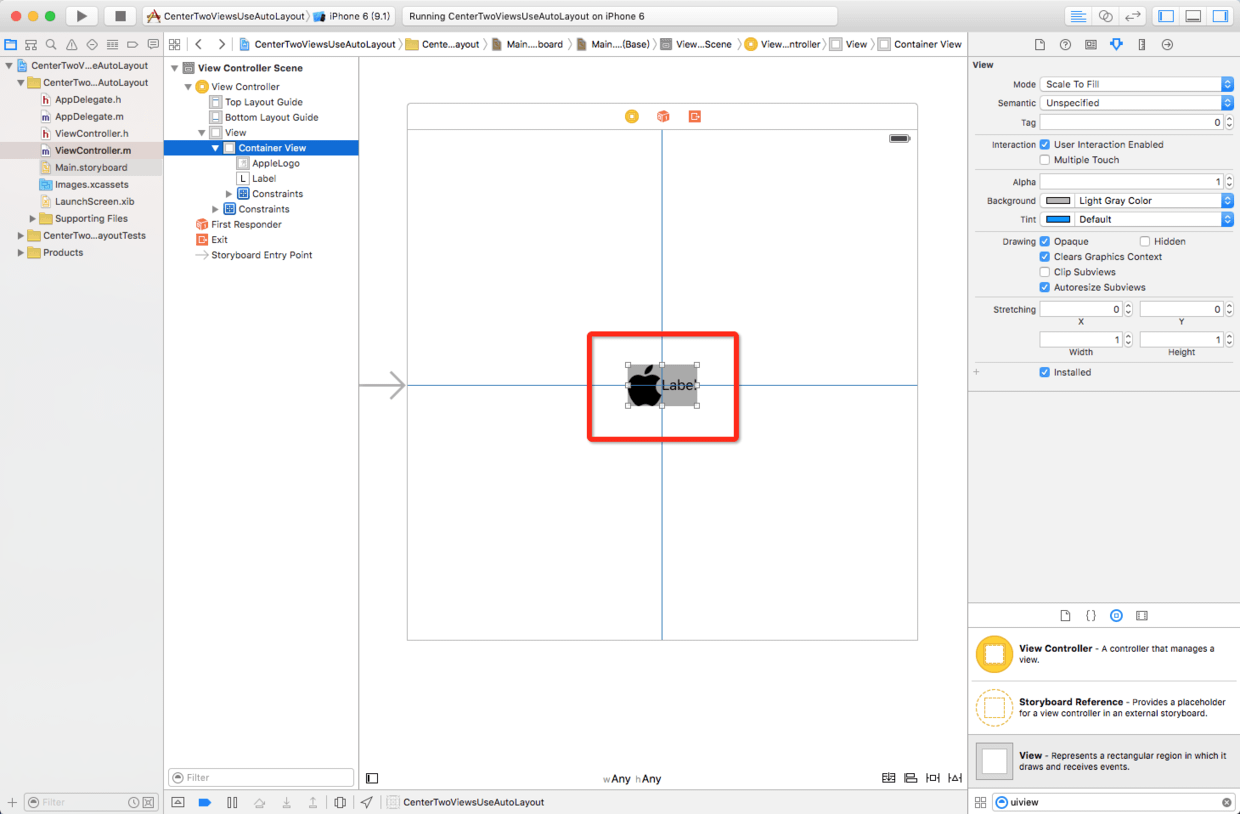Expand the Supporting Files group
The height and width of the screenshot is (814, 1240).
(33, 219)
